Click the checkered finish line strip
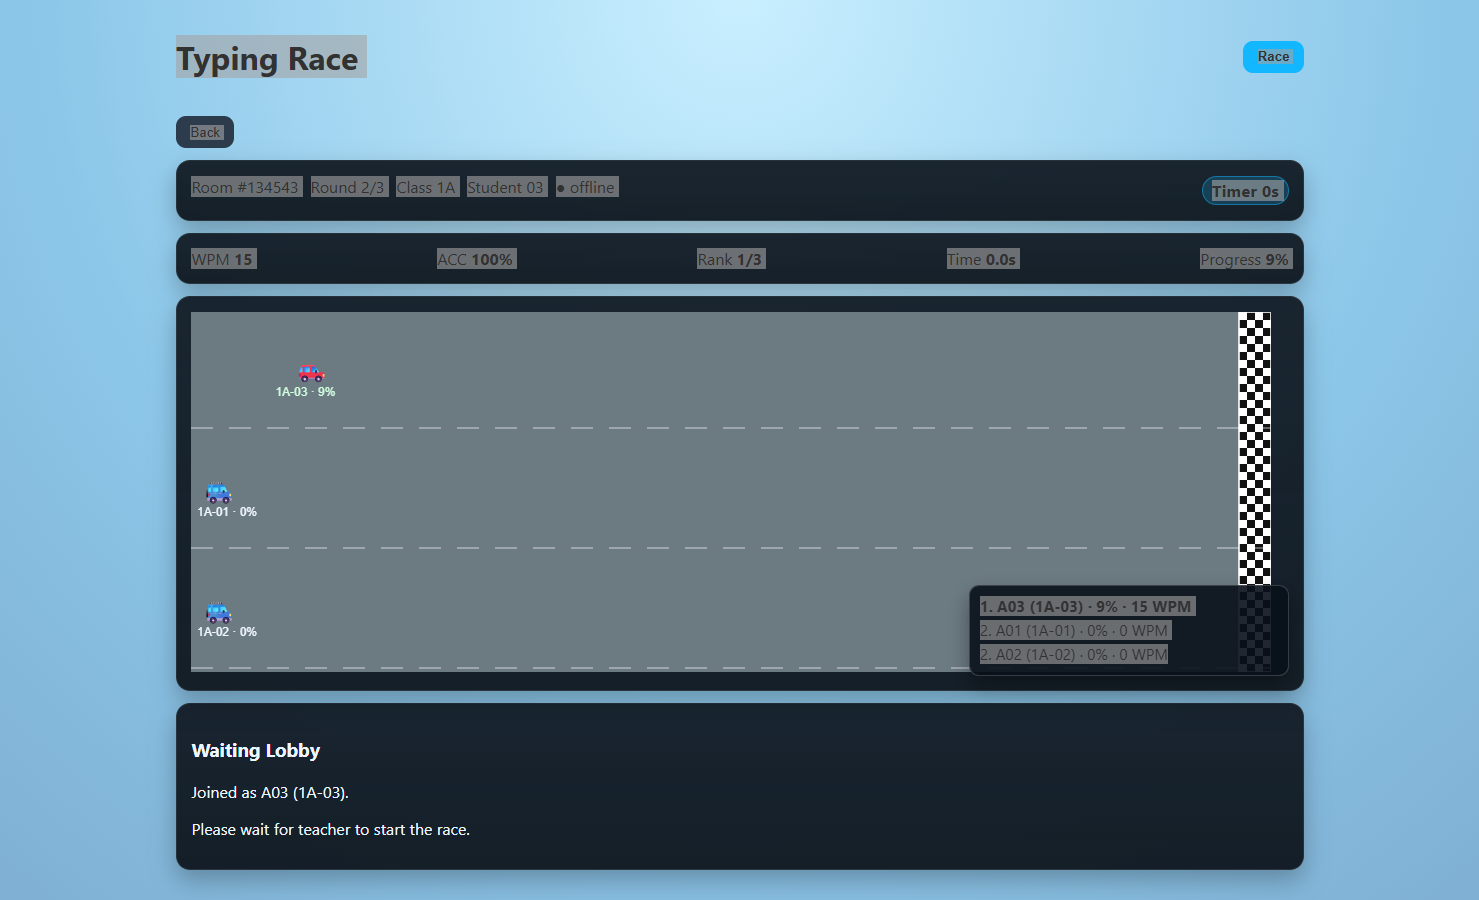This screenshot has height=900, width=1479. [1255, 491]
